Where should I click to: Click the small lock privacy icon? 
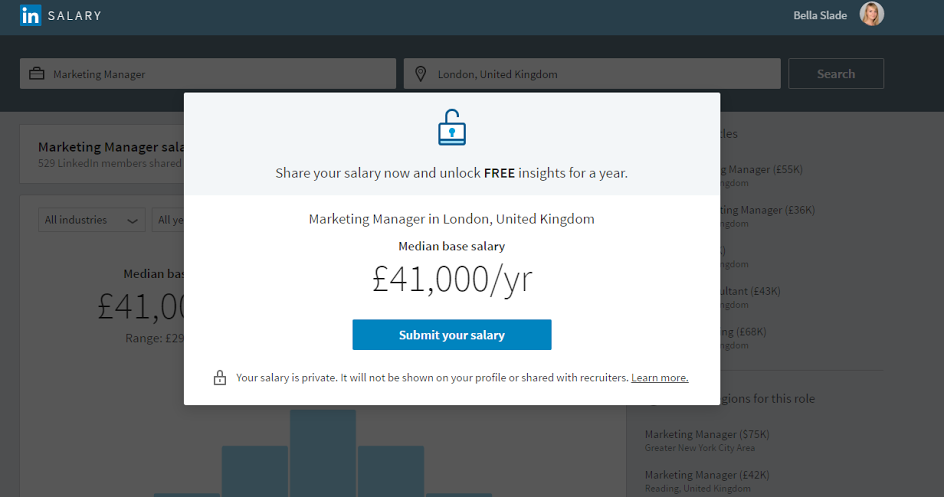click(x=220, y=377)
